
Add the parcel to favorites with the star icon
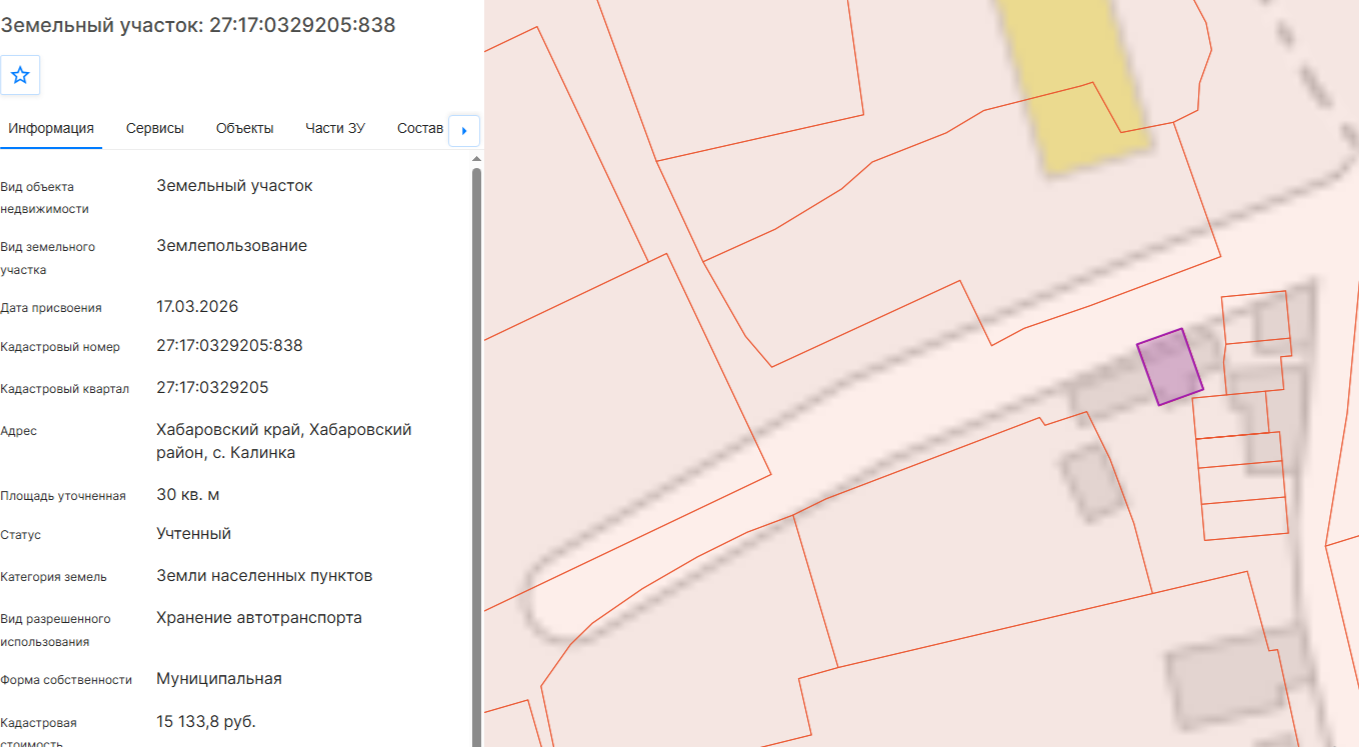tap(20, 75)
